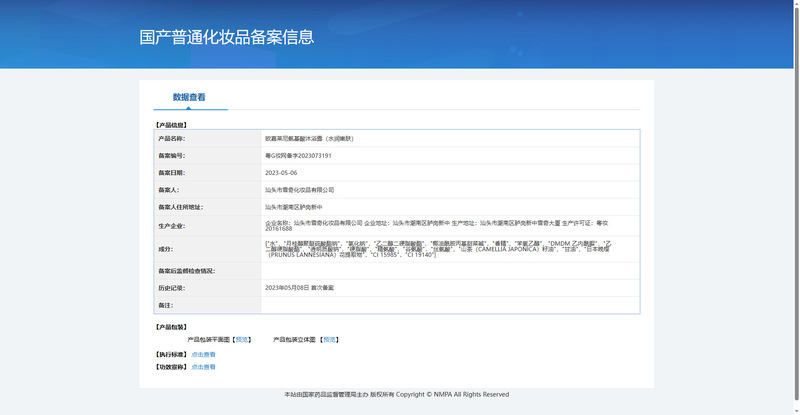Select the 生产企业 label cell
This screenshot has height=415, width=800.
coord(208,226)
